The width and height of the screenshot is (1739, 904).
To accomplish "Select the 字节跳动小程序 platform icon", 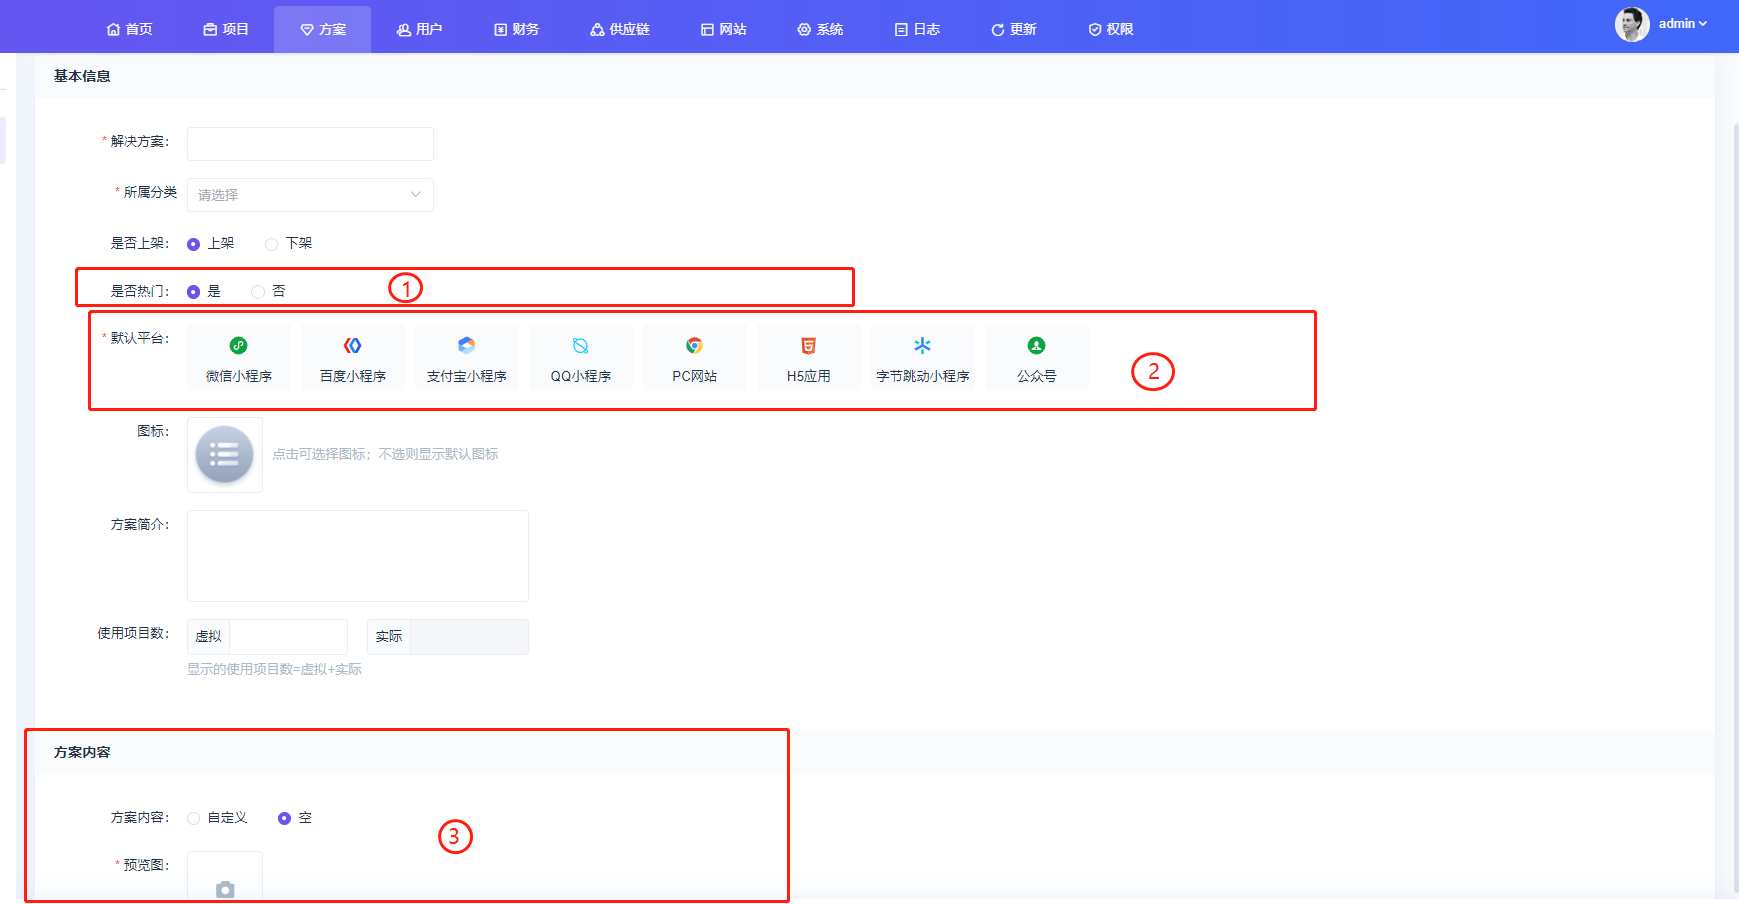I will click(x=922, y=346).
